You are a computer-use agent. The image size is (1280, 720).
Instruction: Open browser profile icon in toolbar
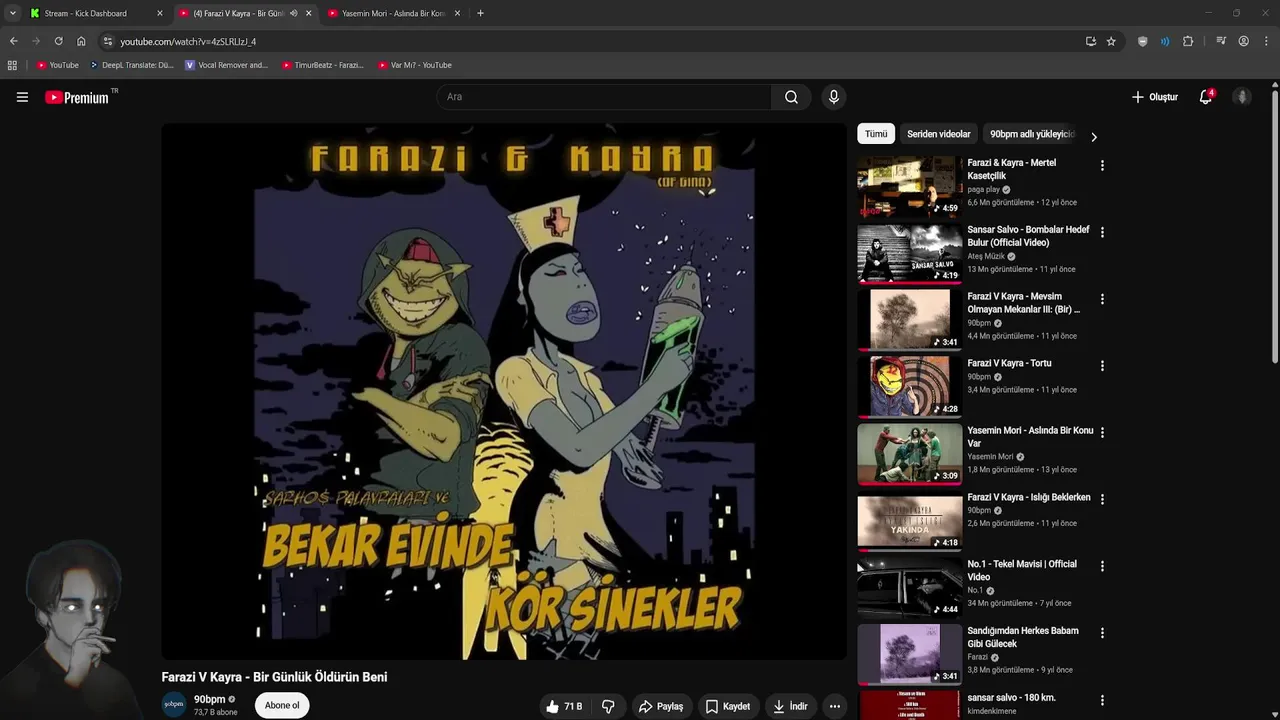pos(1243,41)
